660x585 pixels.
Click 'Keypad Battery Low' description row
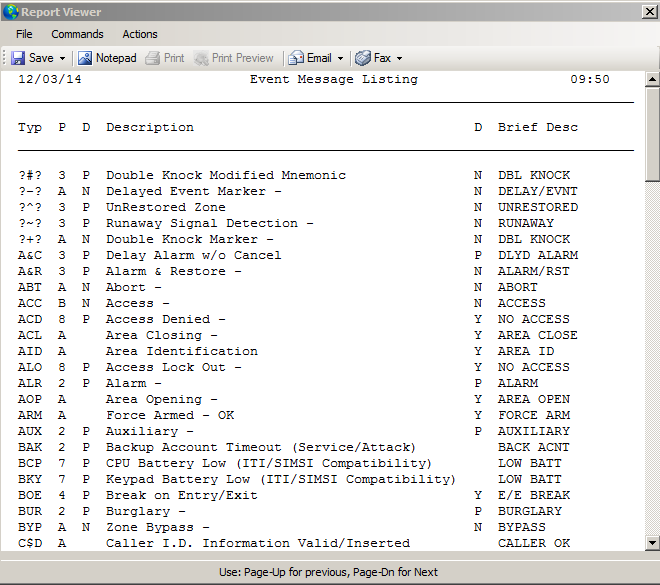point(281,479)
